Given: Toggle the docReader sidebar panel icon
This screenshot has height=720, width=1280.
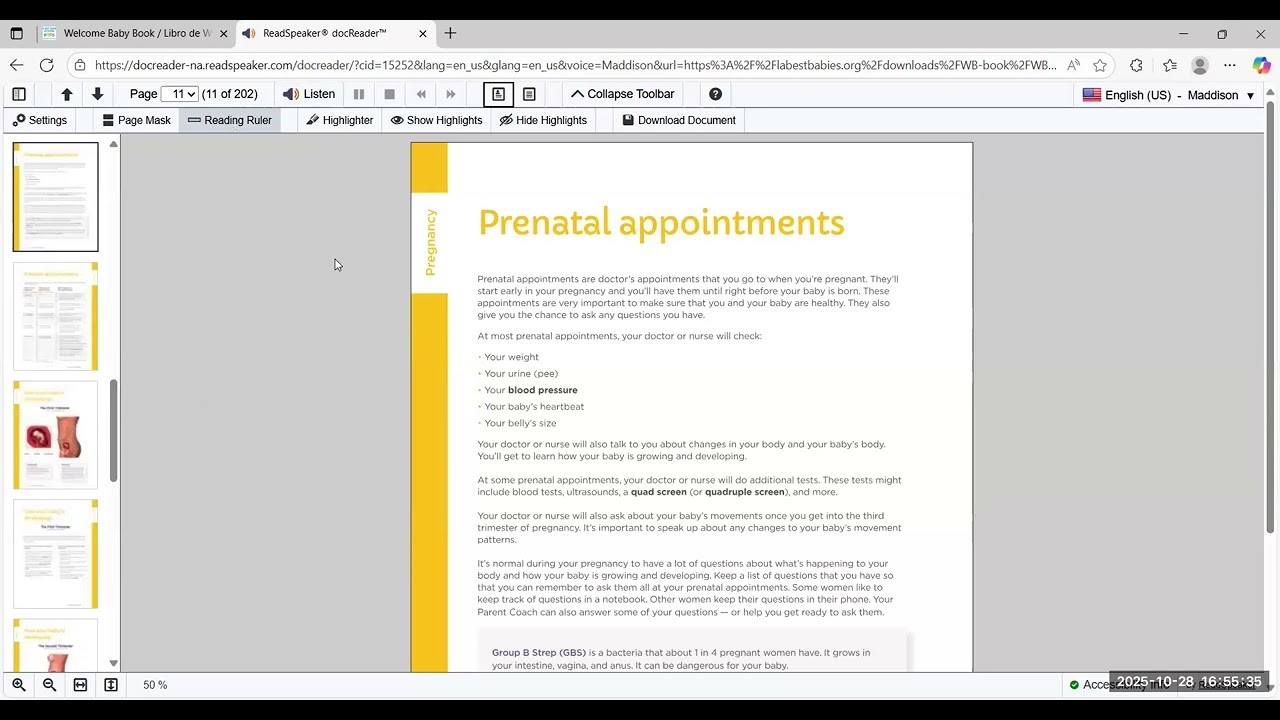Looking at the screenshot, I should coord(18,94).
